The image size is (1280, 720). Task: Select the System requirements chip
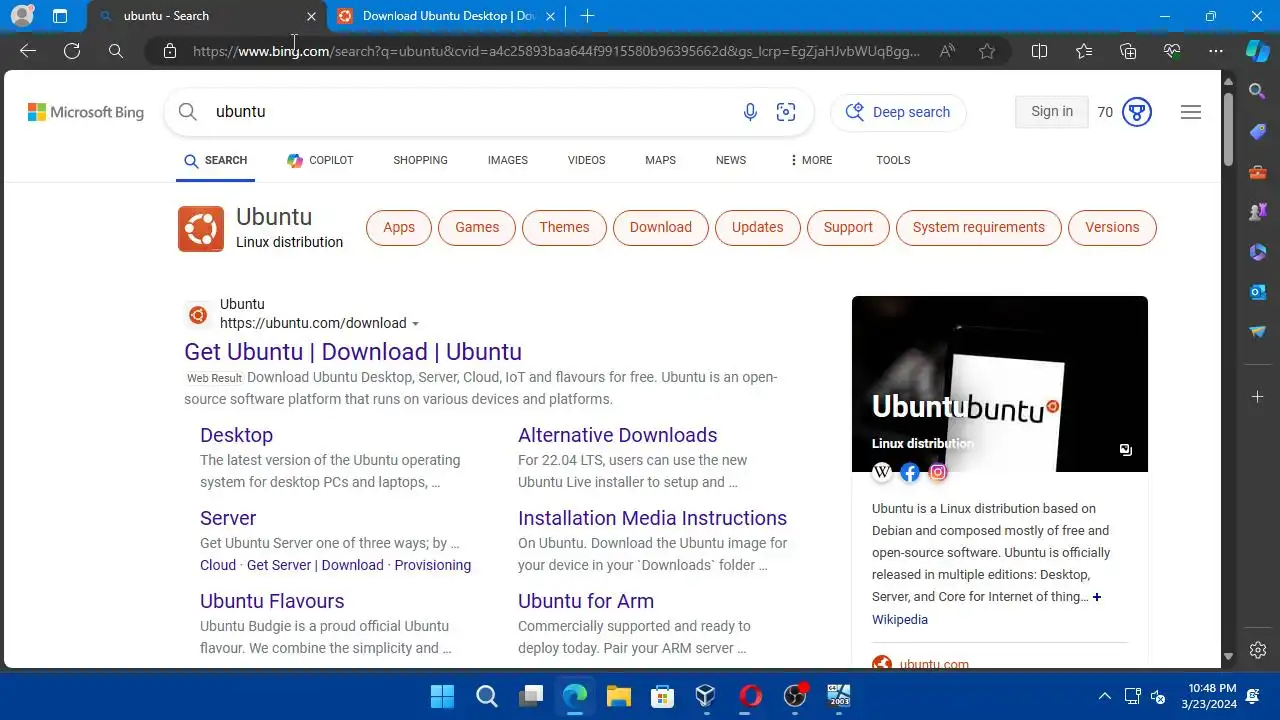pyautogui.click(x=979, y=227)
